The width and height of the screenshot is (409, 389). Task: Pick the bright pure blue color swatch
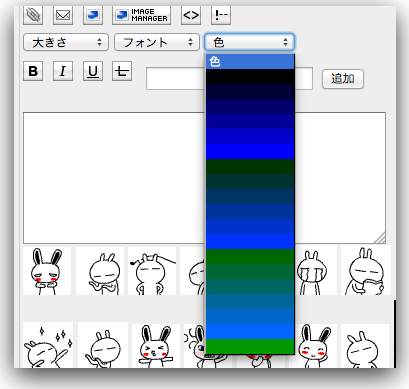point(250,151)
